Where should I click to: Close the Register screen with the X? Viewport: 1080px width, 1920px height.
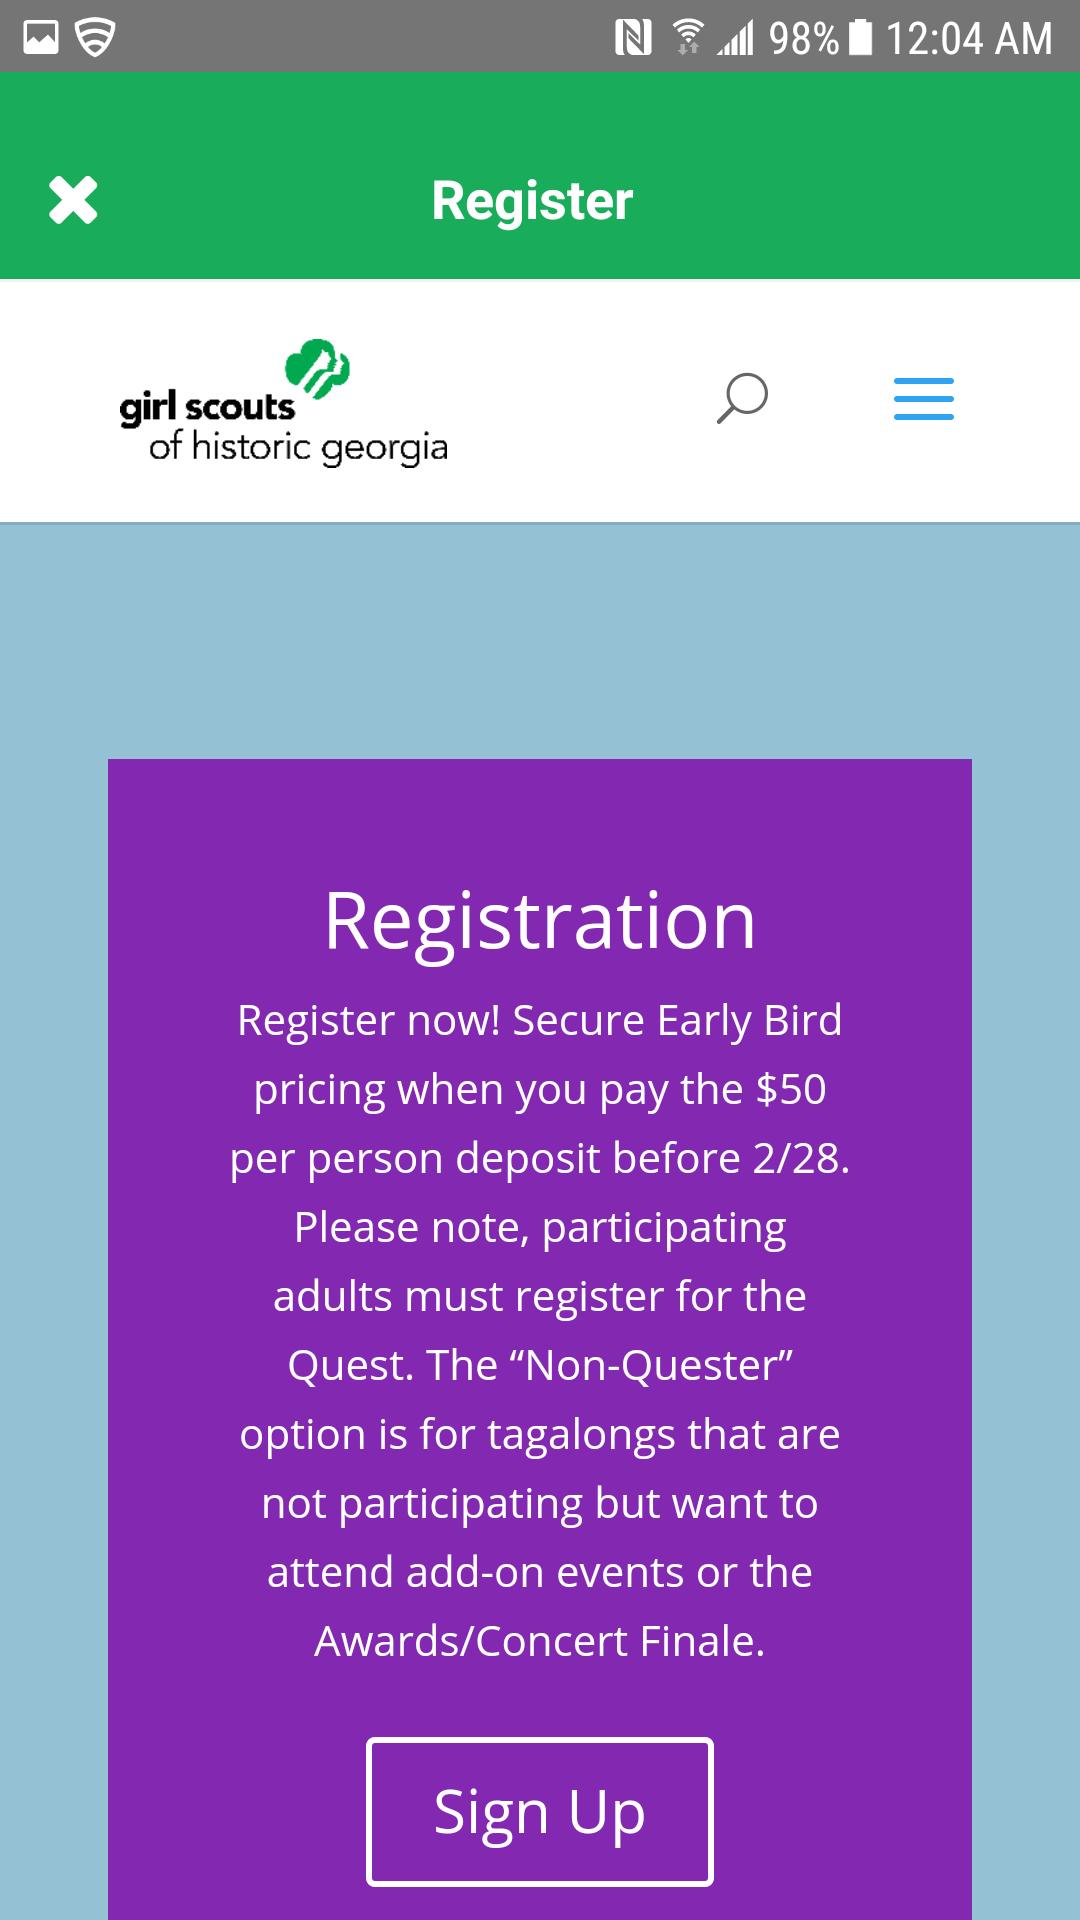click(73, 200)
